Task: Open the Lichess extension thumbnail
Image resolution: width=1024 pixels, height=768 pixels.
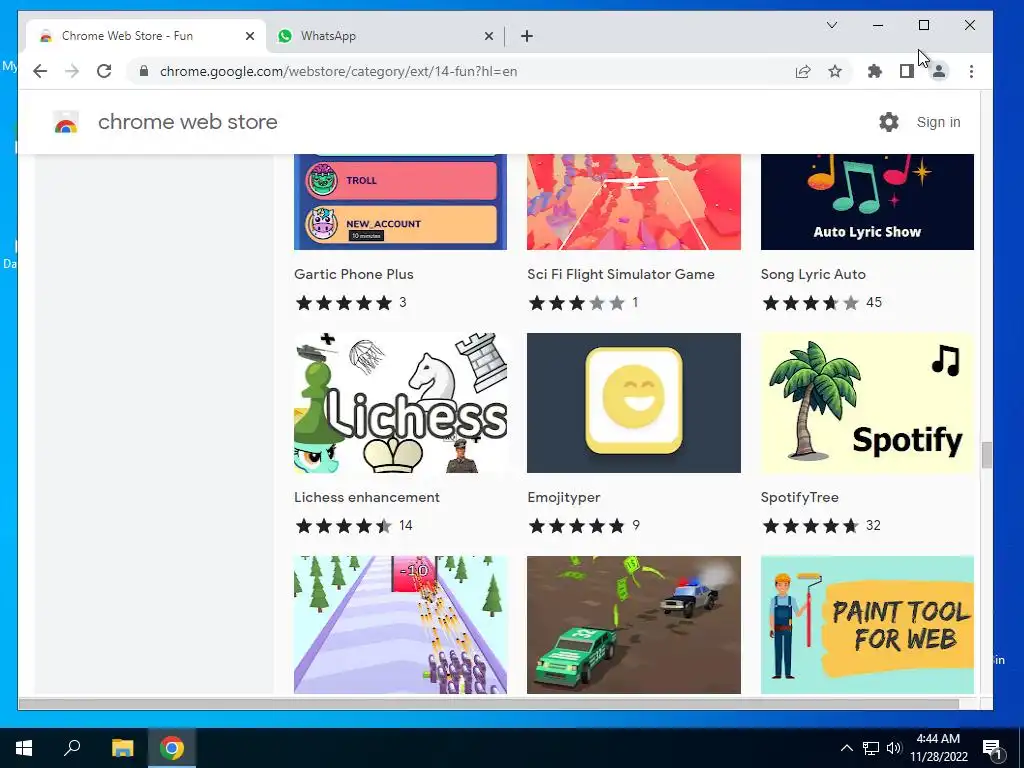Action: click(400, 403)
